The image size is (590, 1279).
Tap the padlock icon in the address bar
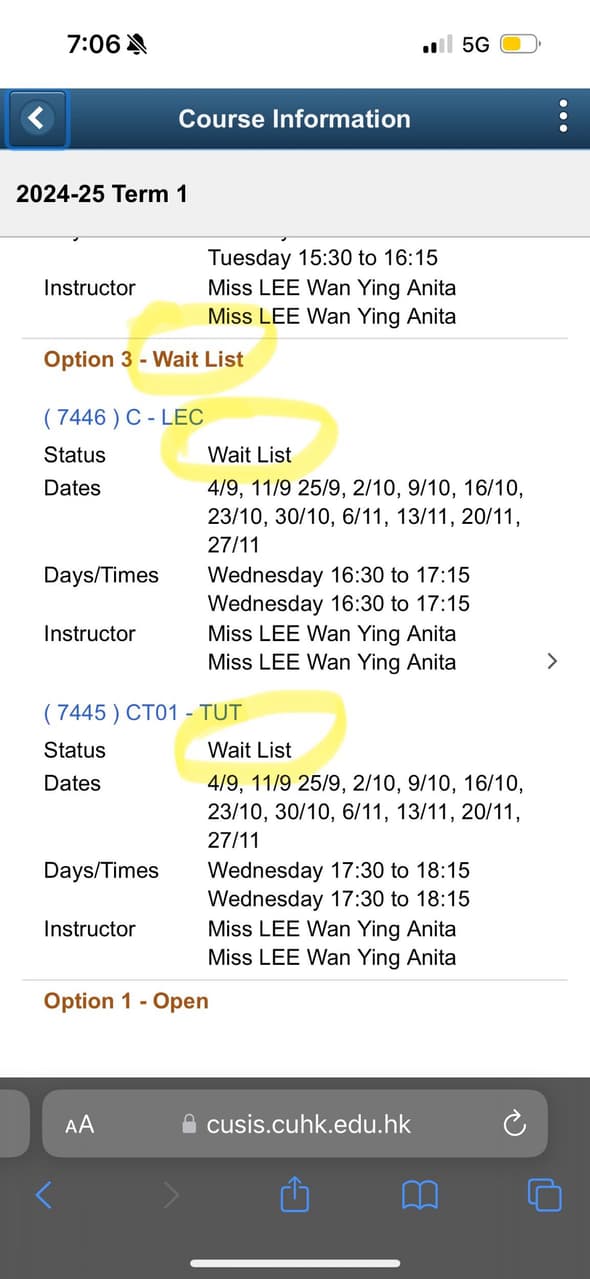point(189,1123)
